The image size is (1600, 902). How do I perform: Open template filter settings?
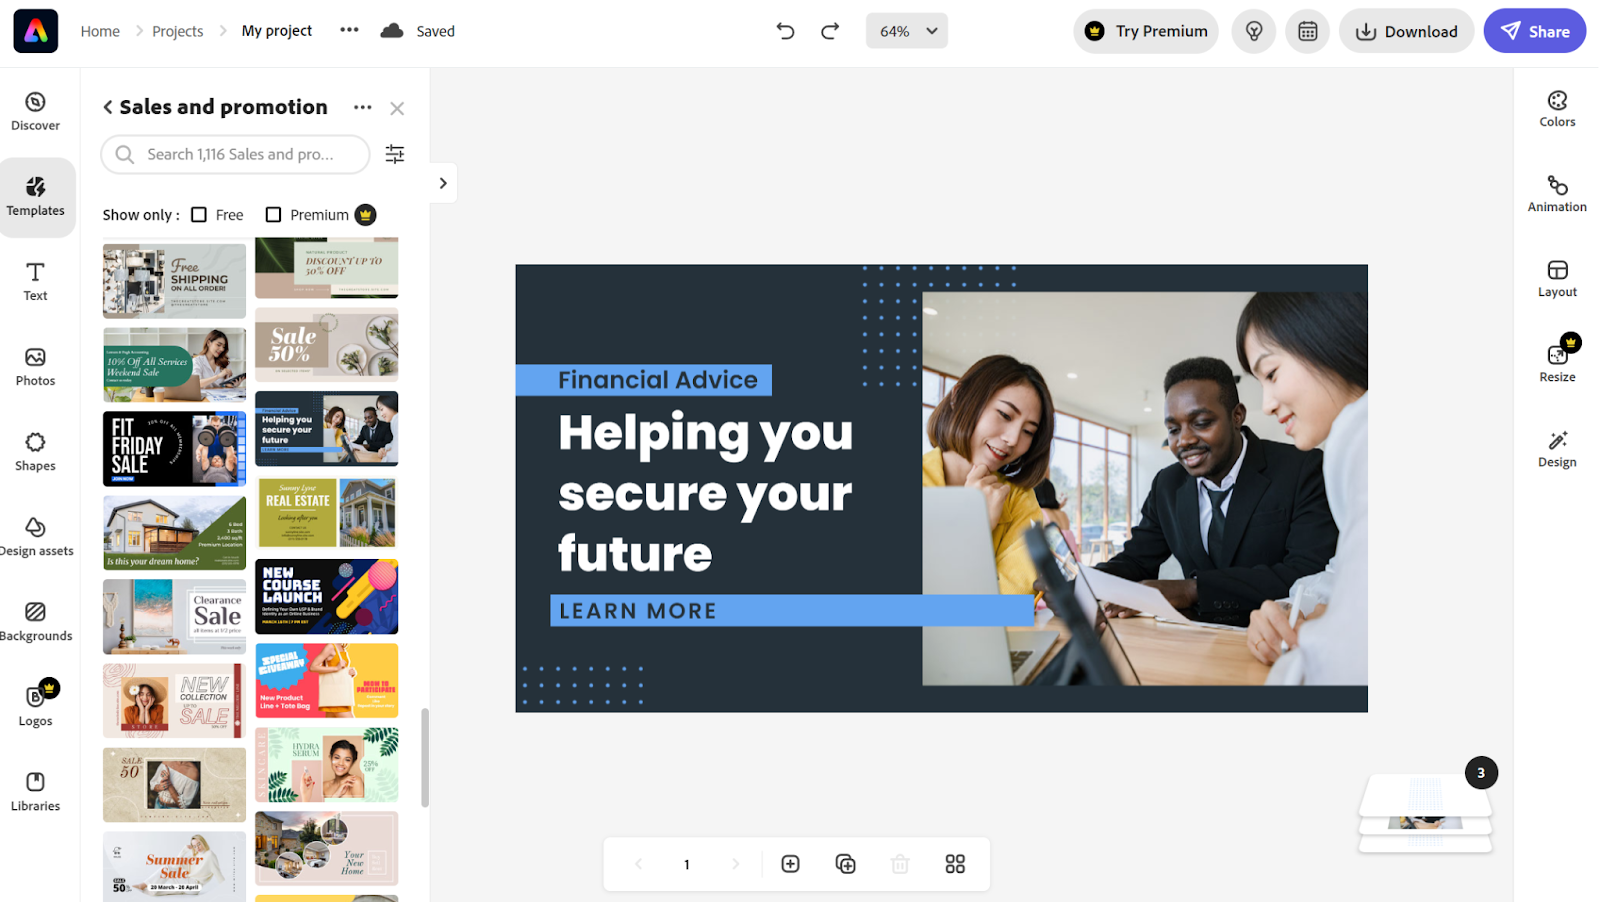pos(395,154)
